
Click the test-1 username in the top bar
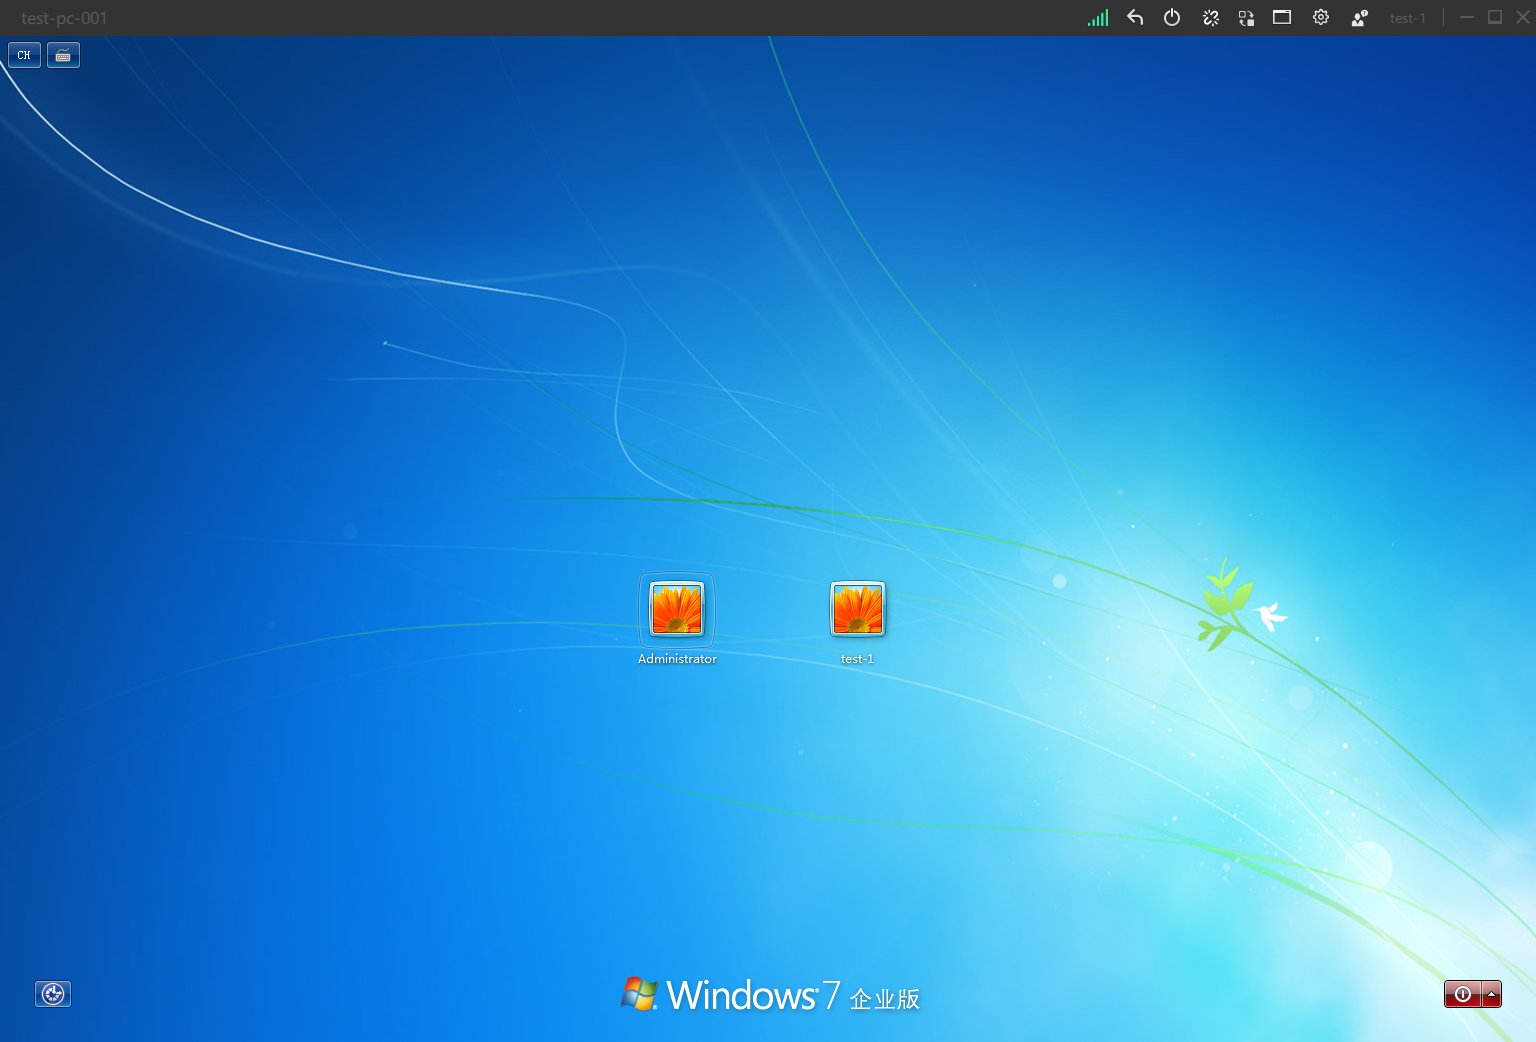[x=1407, y=18]
